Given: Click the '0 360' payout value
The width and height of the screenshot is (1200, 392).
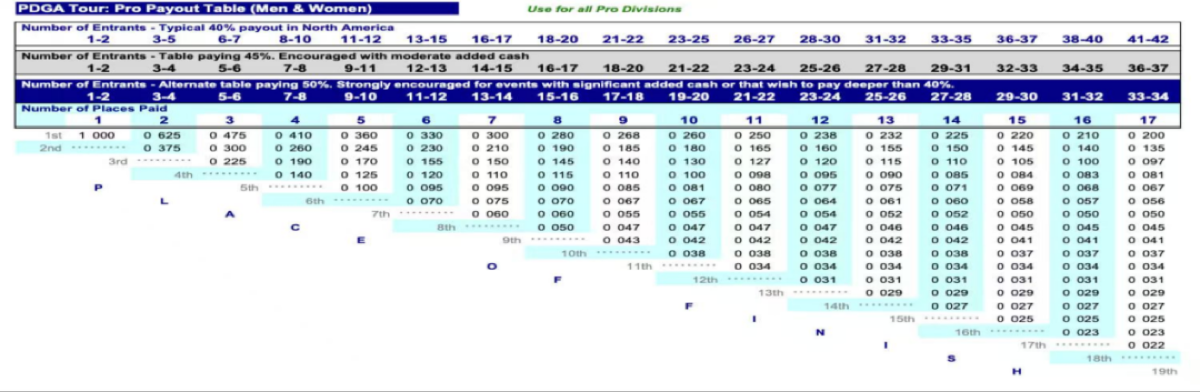Looking at the screenshot, I should pos(360,134).
